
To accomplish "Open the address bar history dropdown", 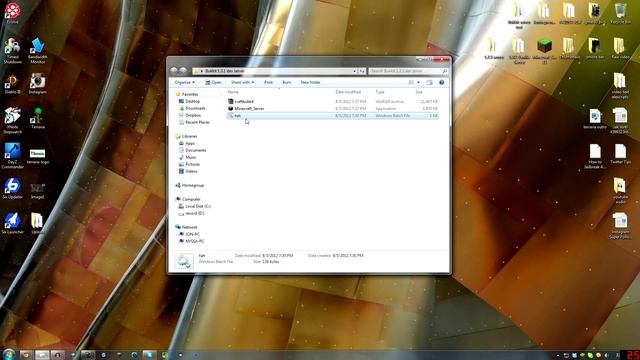I will click(x=354, y=71).
